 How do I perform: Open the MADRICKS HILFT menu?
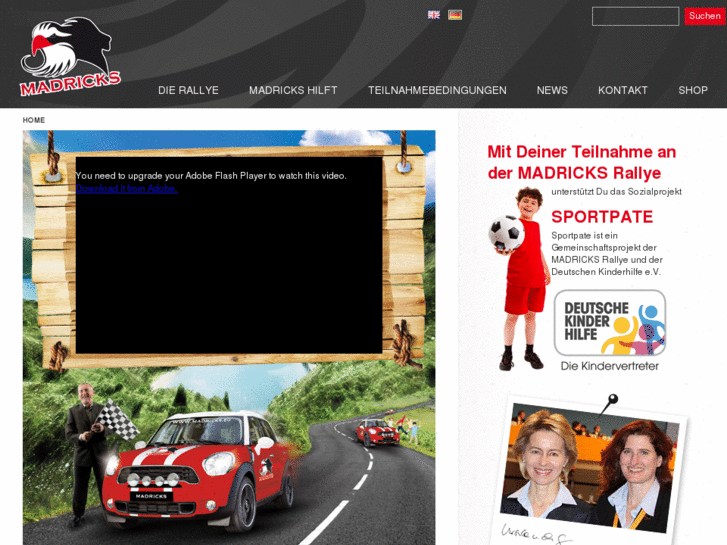pos(293,90)
